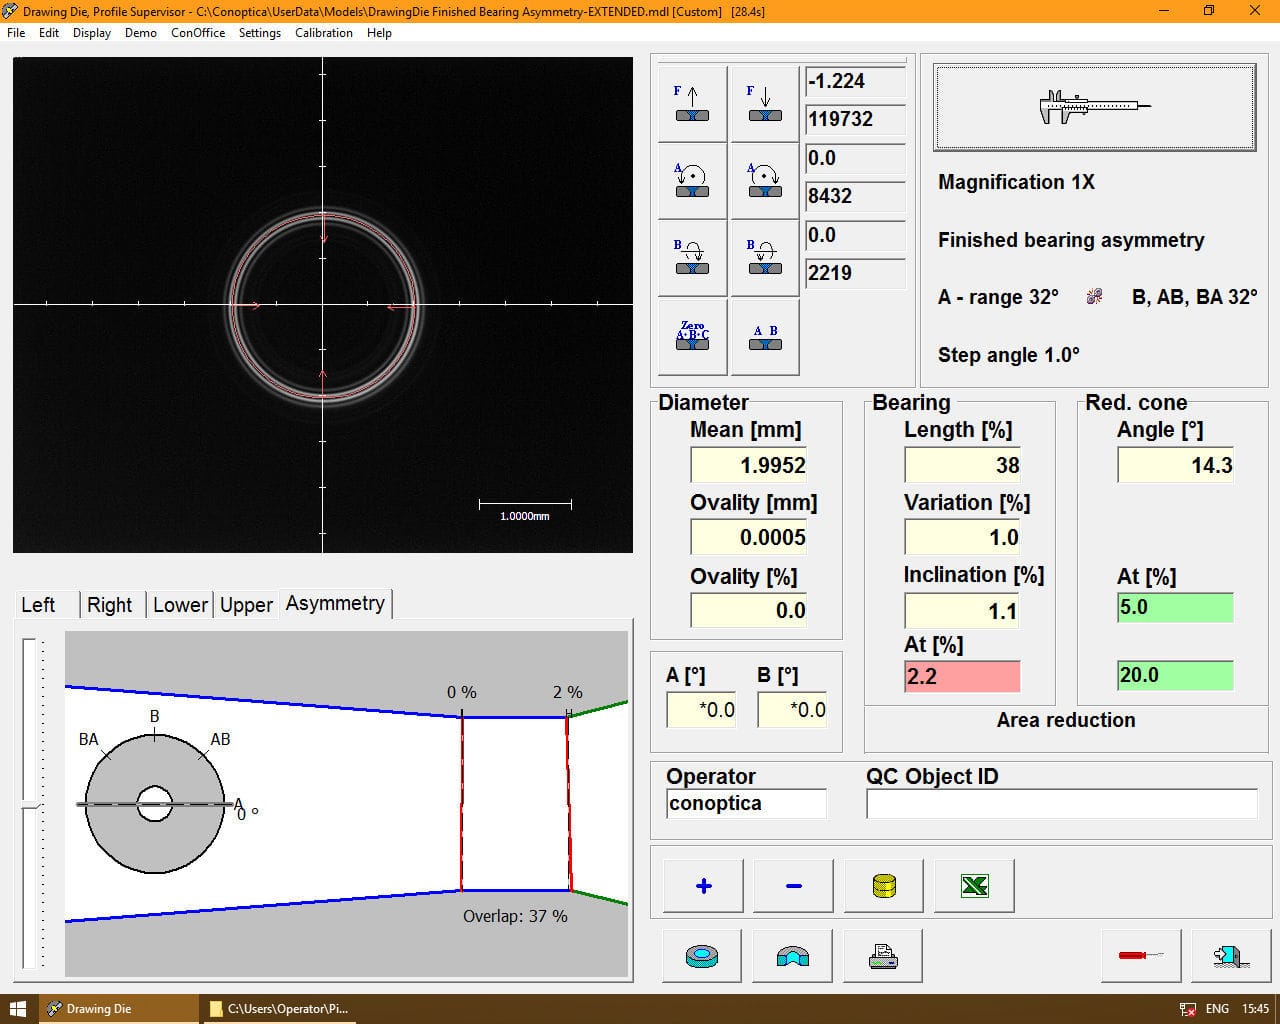1280x1024 pixels.
Task: Click the printer icon to print results
Action: point(883,955)
